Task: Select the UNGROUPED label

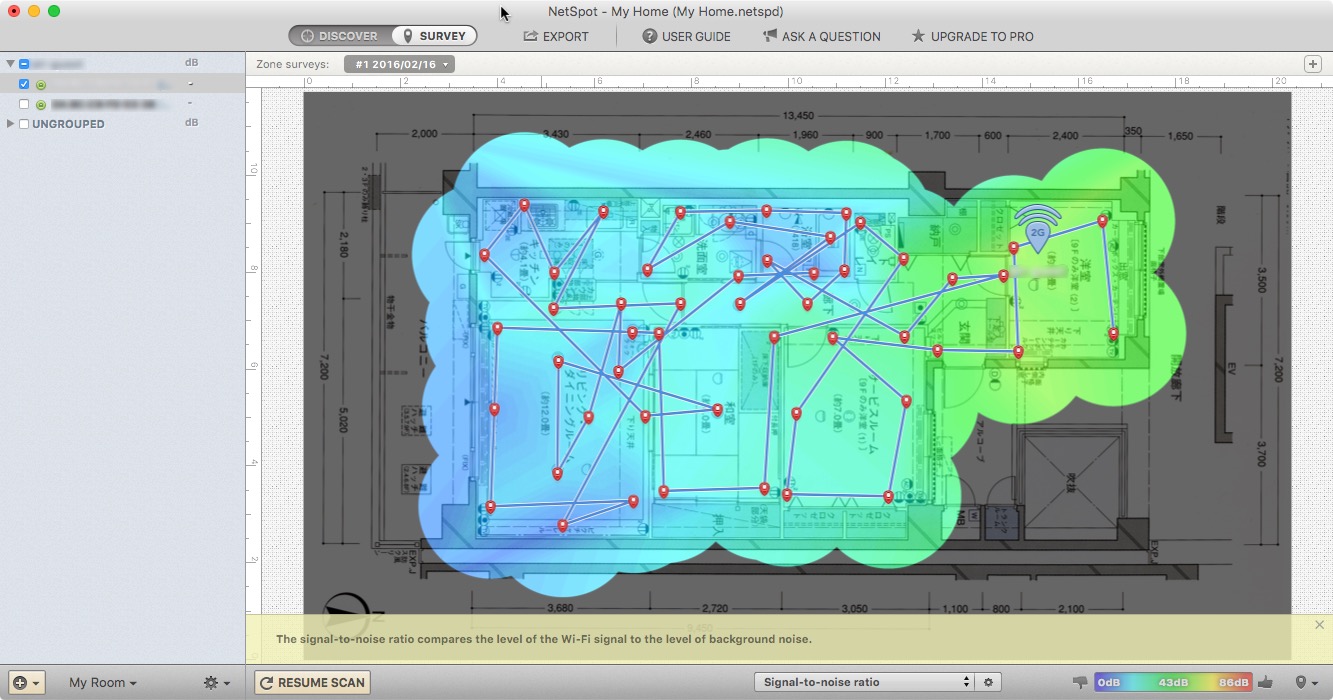Action: [68, 124]
